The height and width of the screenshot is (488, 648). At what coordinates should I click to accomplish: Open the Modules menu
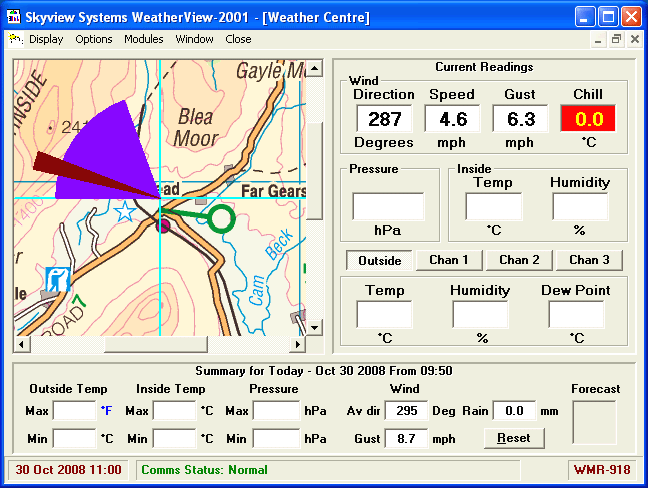pos(144,39)
